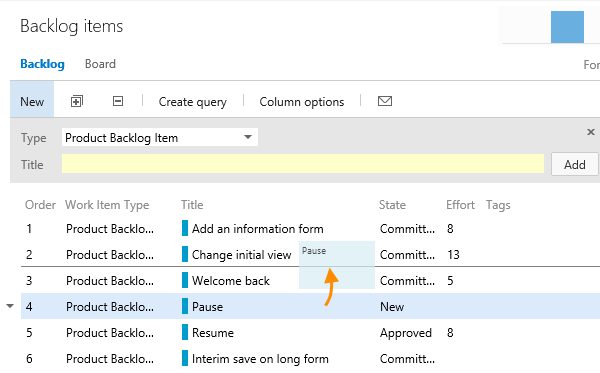
Task: Click the Add button
Action: tap(574, 165)
